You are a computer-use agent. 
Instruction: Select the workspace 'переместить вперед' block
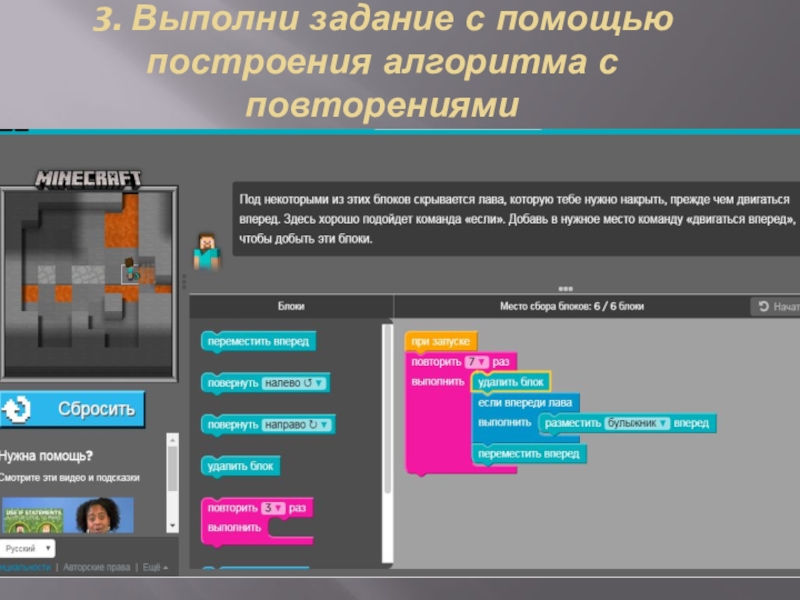click(x=529, y=454)
